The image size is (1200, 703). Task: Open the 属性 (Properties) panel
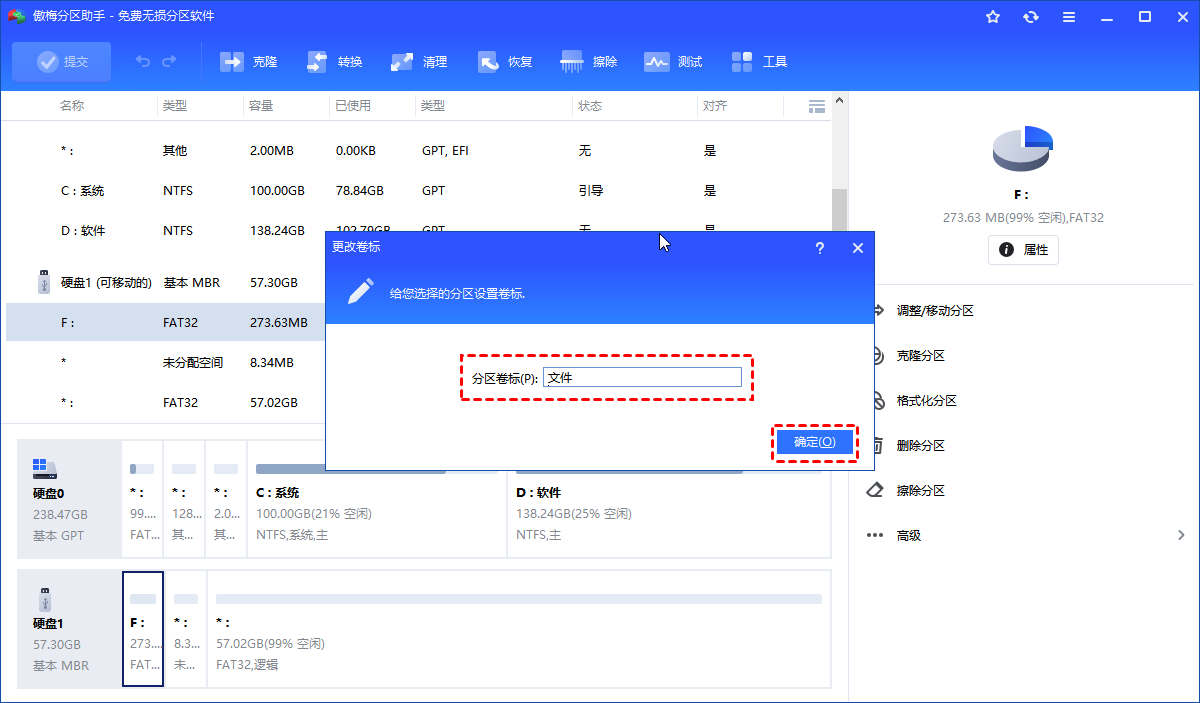point(1022,250)
